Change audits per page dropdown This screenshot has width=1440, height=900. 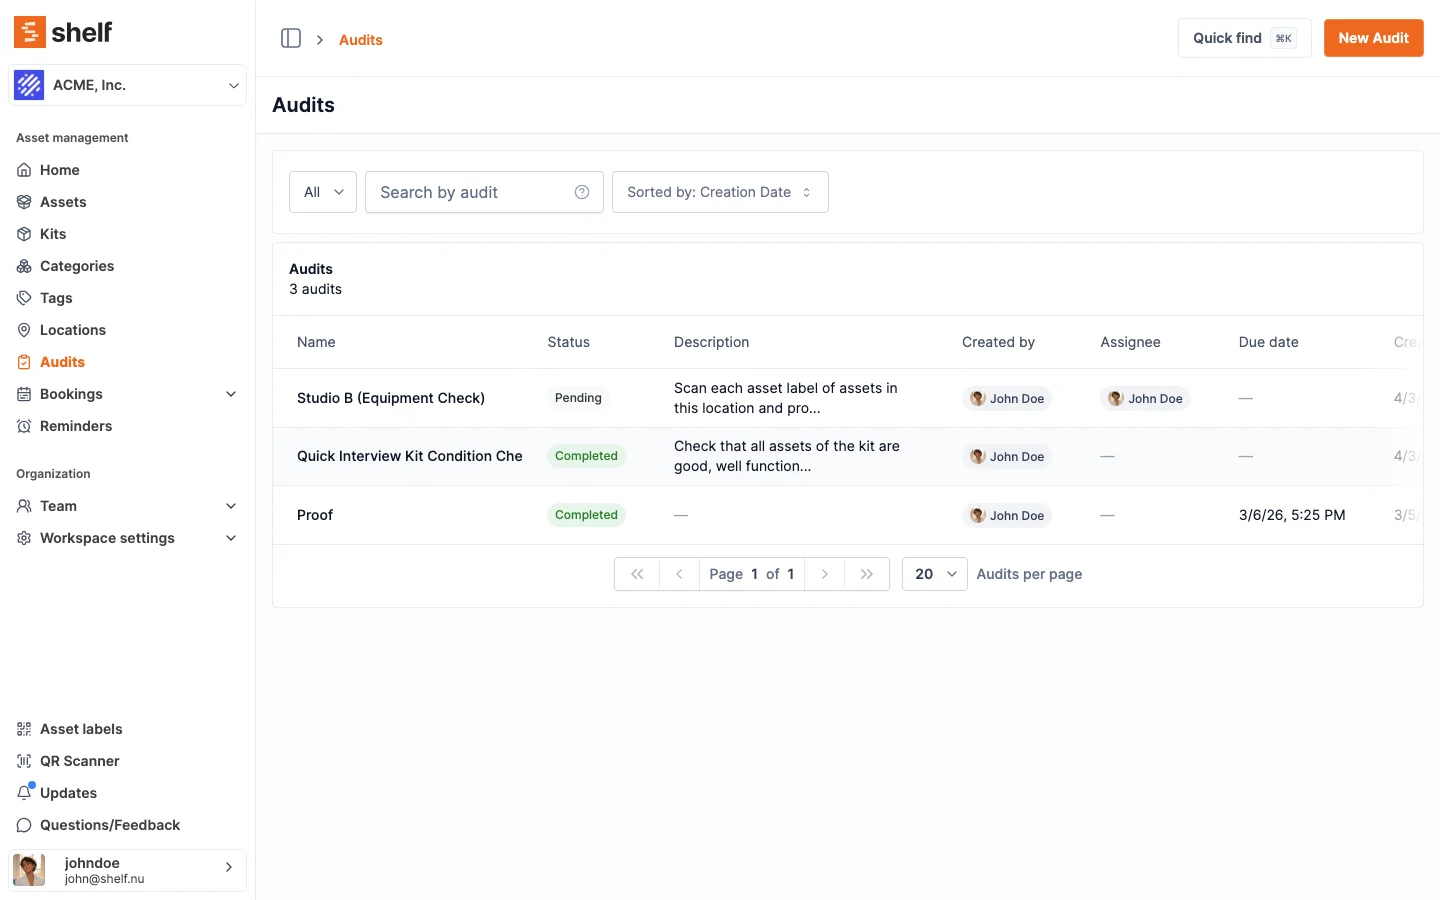tap(934, 574)
